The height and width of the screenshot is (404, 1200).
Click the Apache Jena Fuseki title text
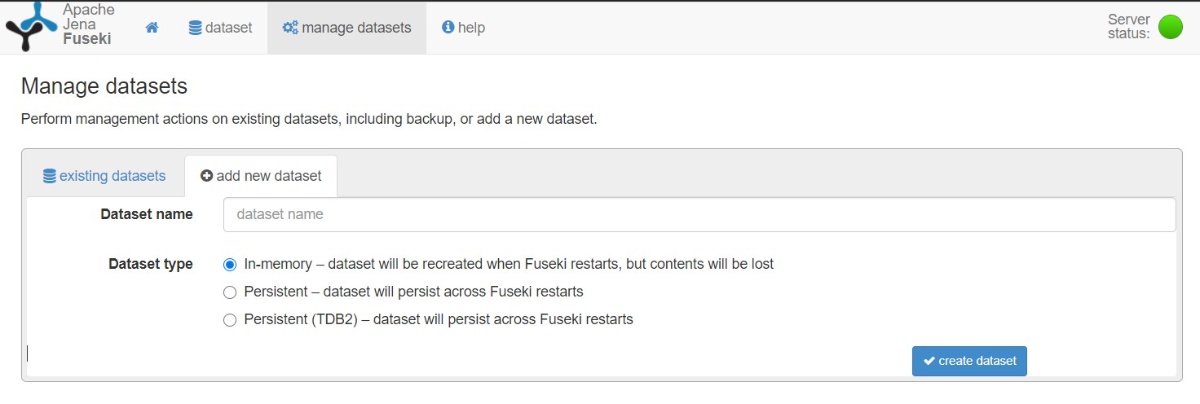(88, 25)
